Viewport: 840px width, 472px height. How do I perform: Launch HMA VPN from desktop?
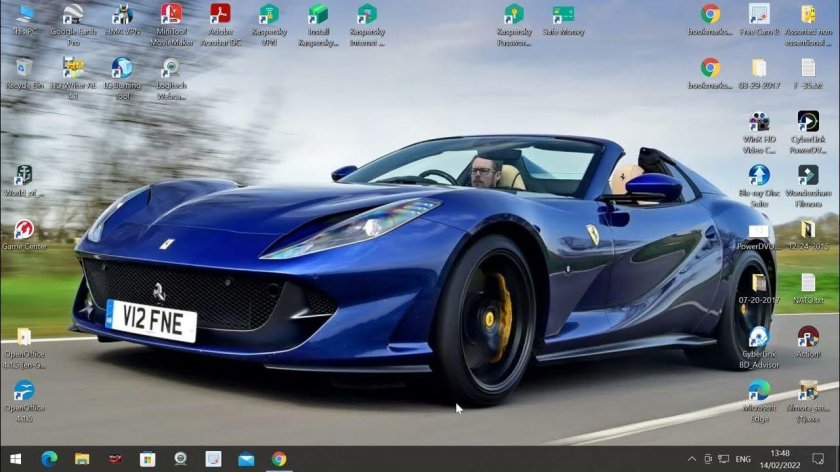[122, 15]
